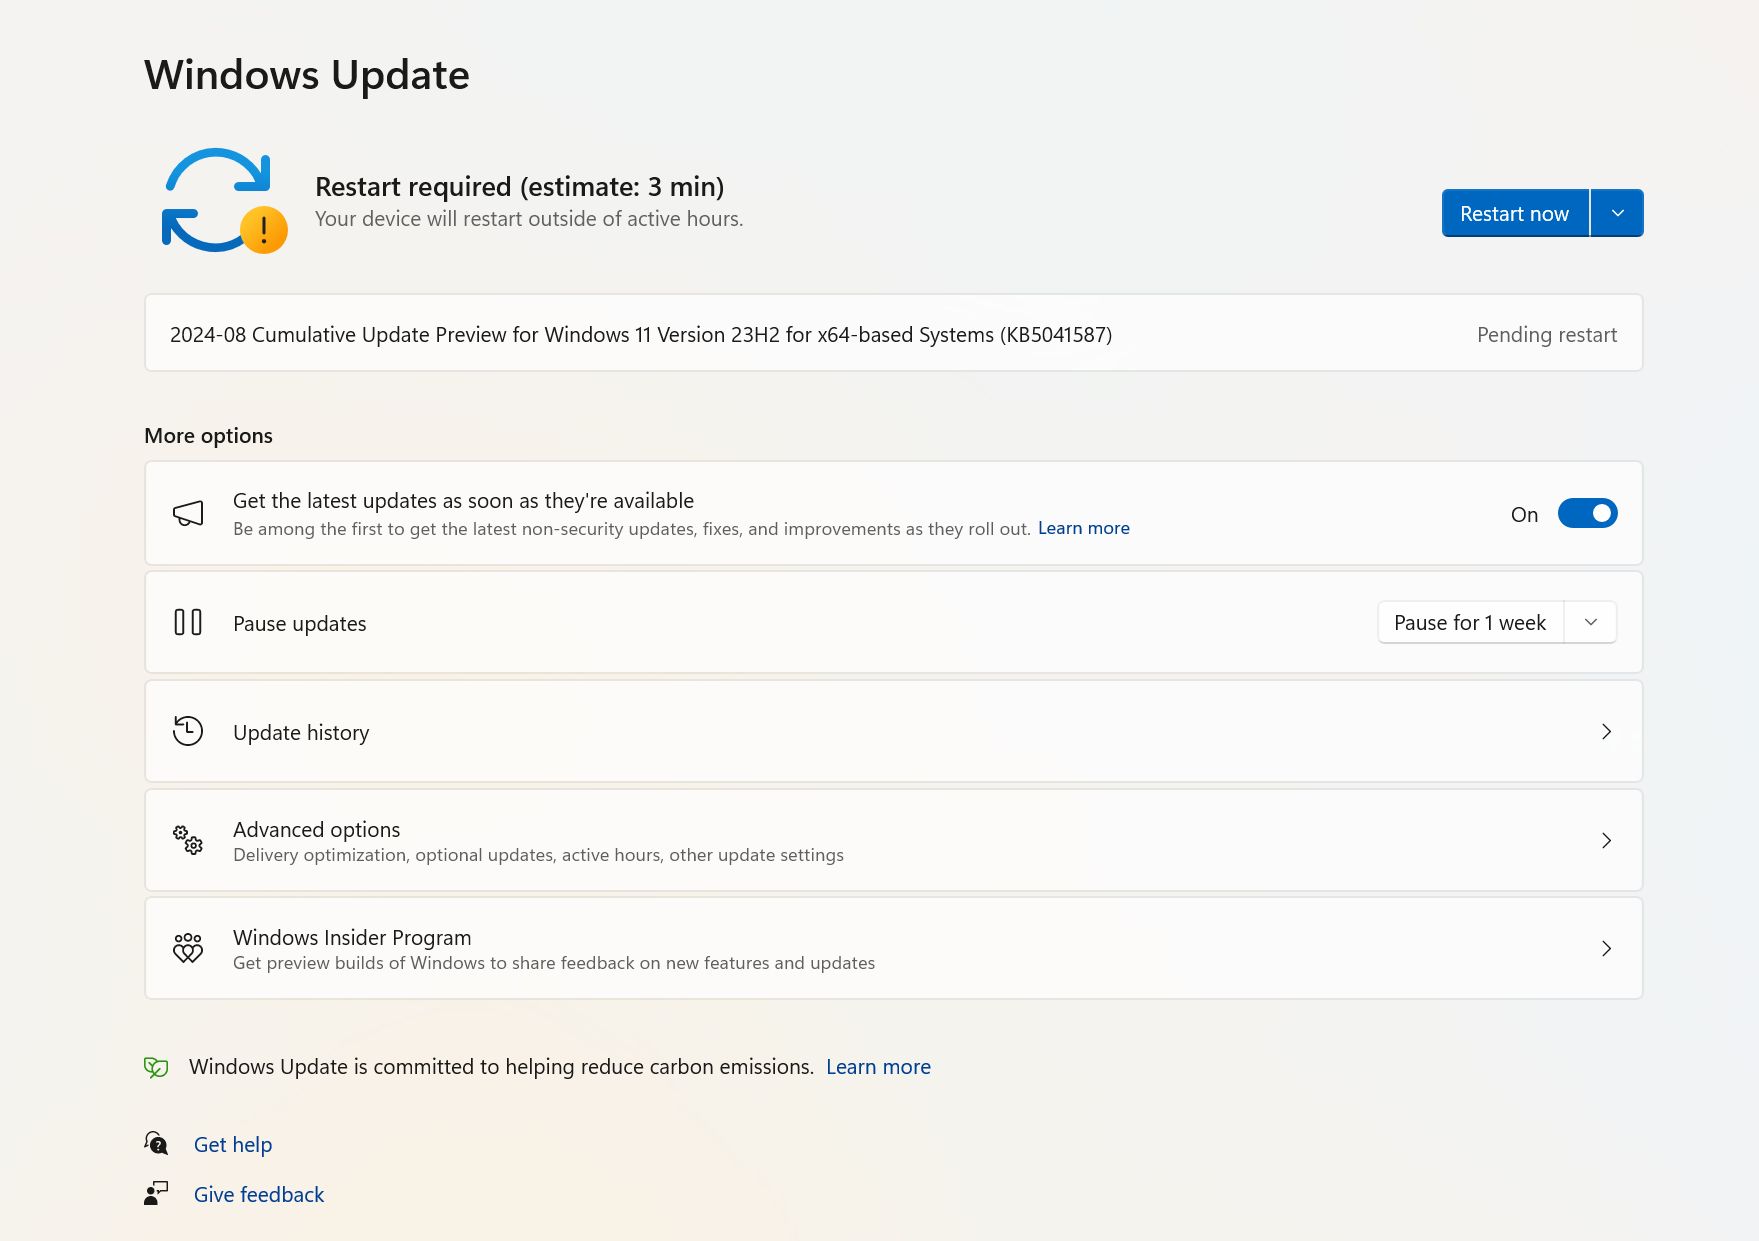This screenshot has width=1759, height=1241.
Task: Open Advanced options chevron arrow
Action: pyautogui.click(x=1606, y=840)
